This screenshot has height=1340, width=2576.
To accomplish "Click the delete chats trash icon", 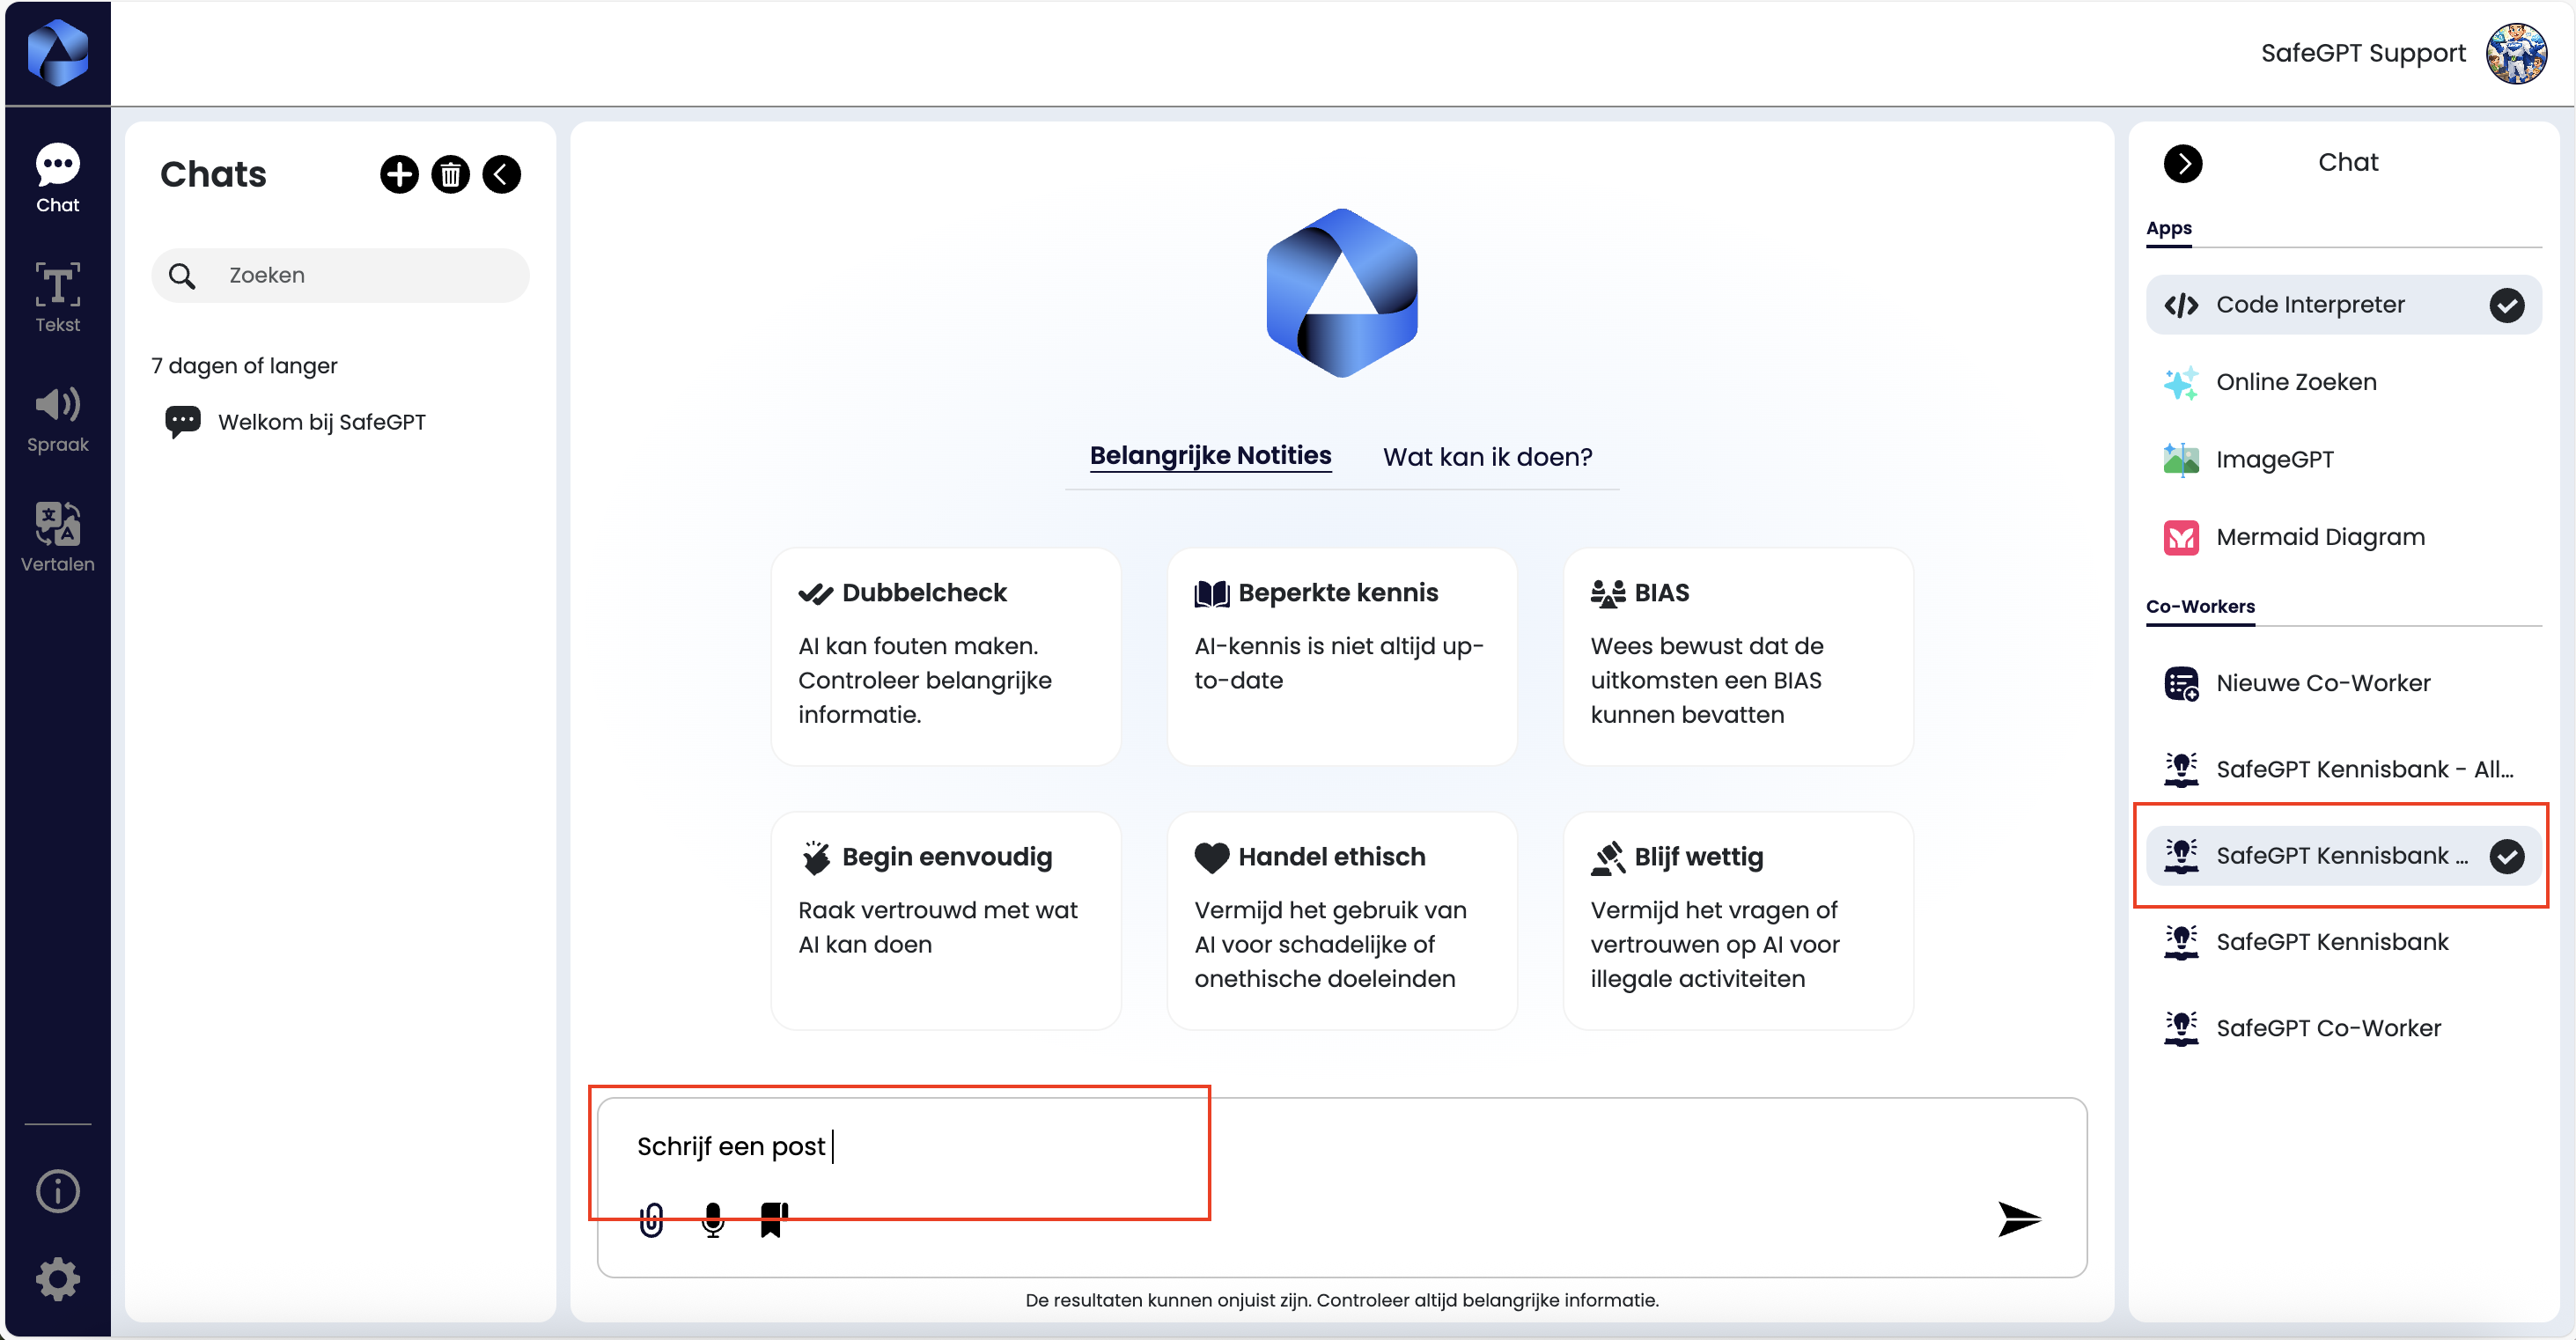I will point(450,174).
